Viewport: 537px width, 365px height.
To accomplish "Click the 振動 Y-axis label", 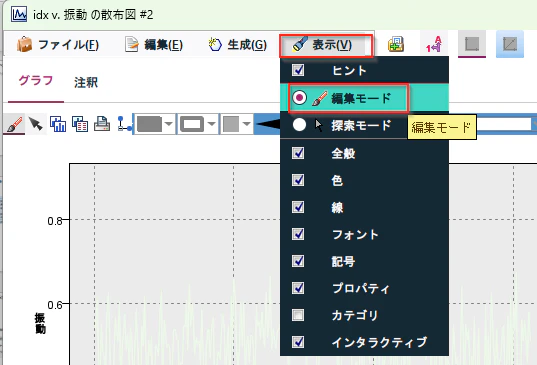I will (x=40, y=323).
